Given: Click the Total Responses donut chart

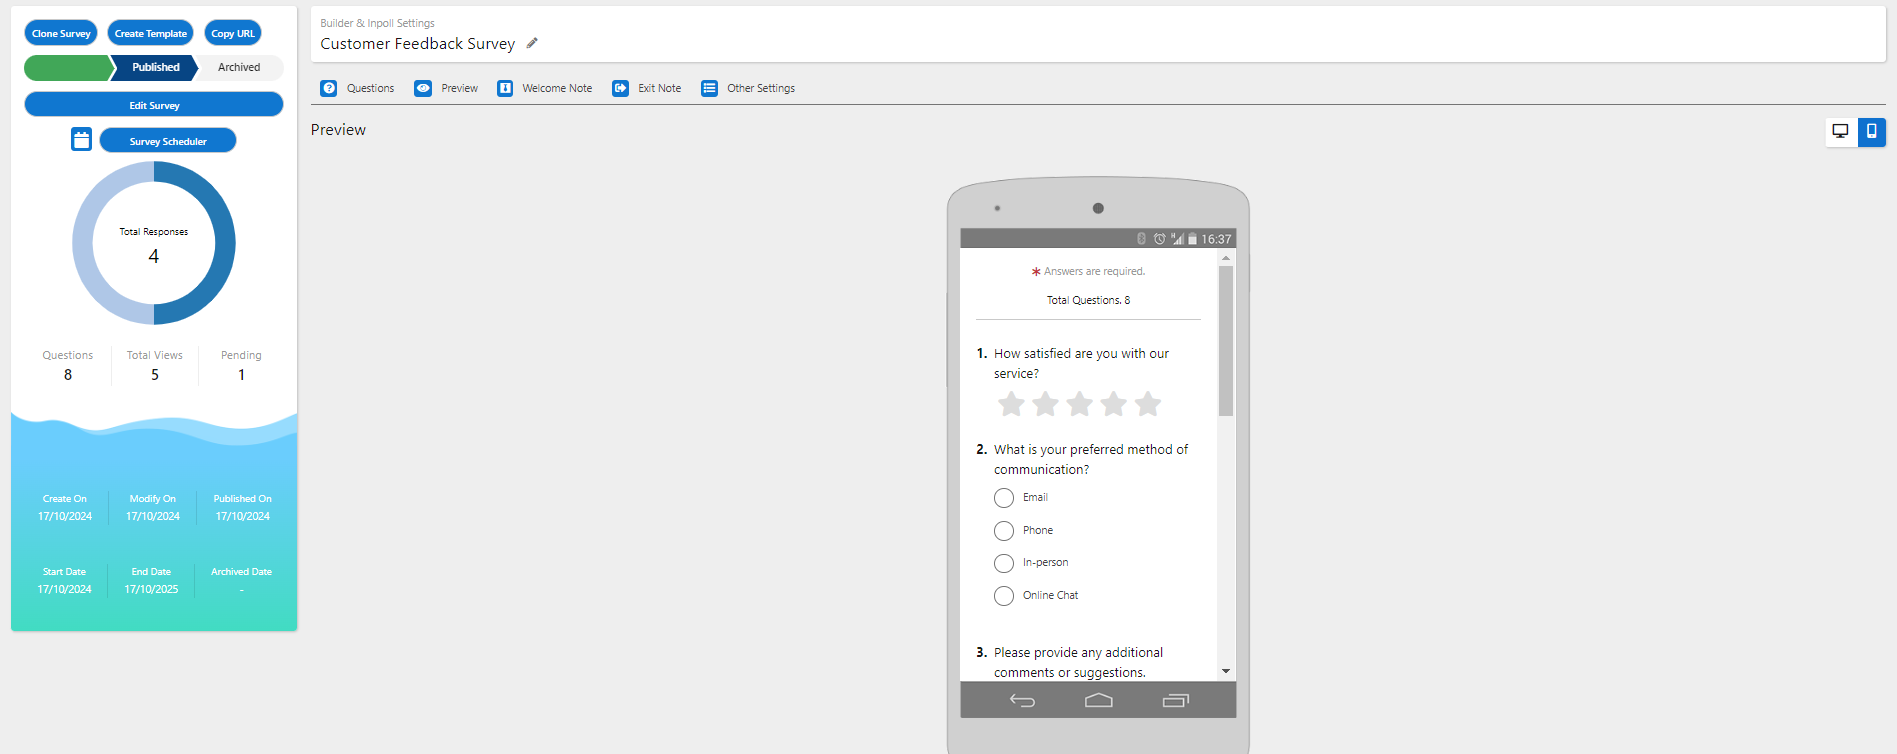Looking at the screenshot, I should tap(154, 243).
